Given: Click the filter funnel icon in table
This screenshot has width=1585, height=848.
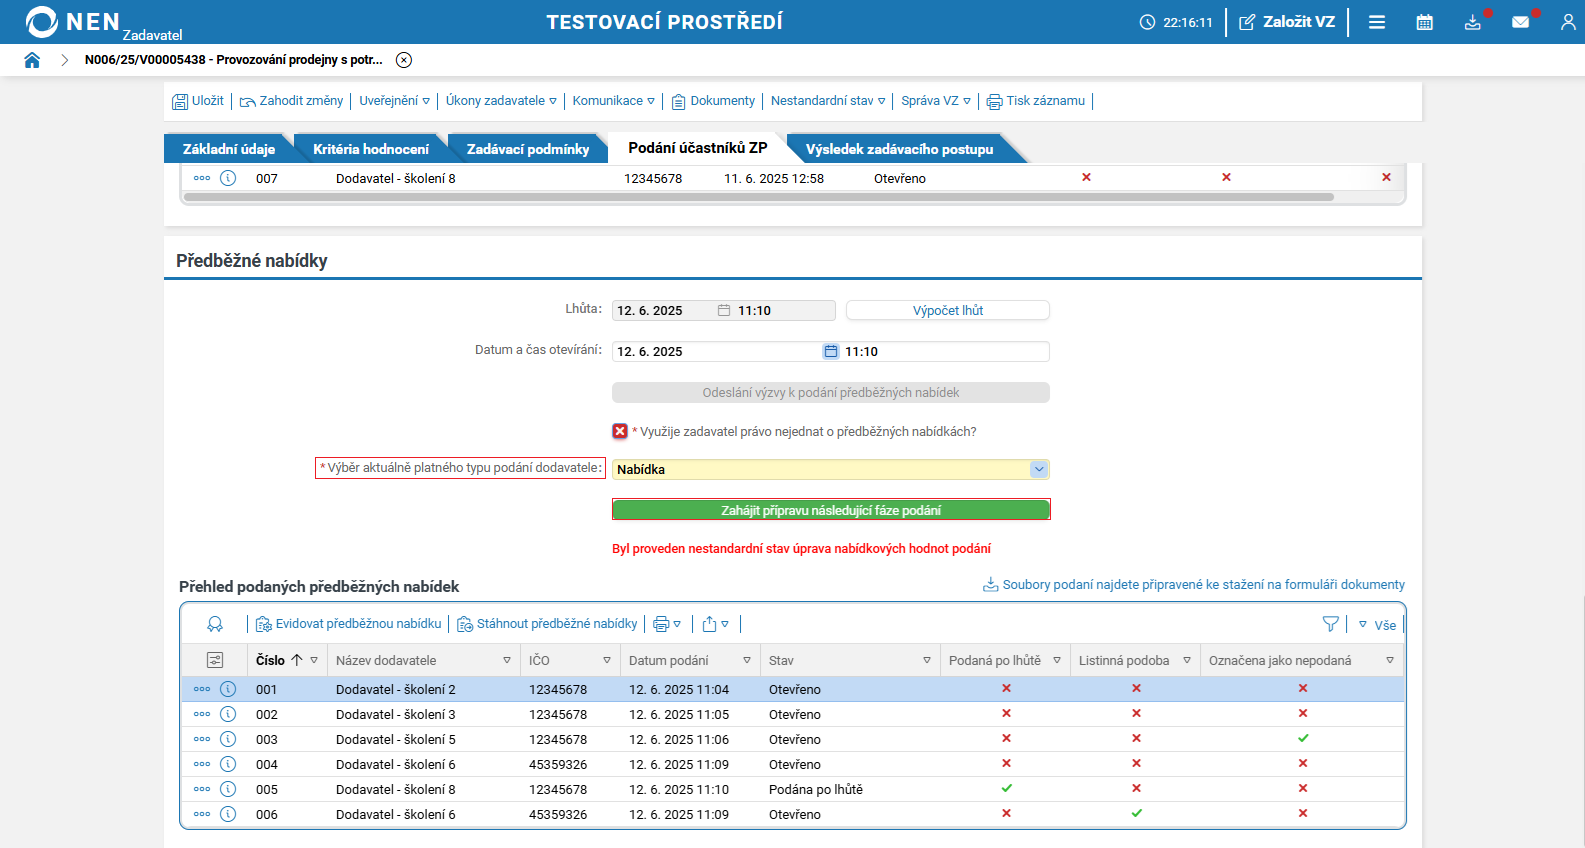Looking at the screenshot, I should coord(1330,624).
